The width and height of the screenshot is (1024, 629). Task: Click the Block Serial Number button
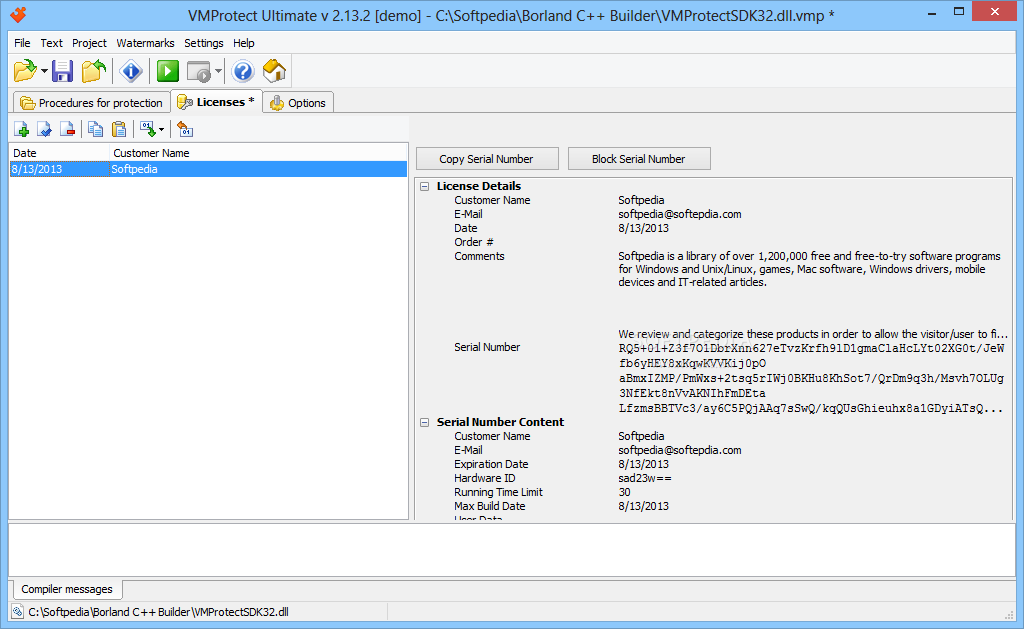pos(639,159)
